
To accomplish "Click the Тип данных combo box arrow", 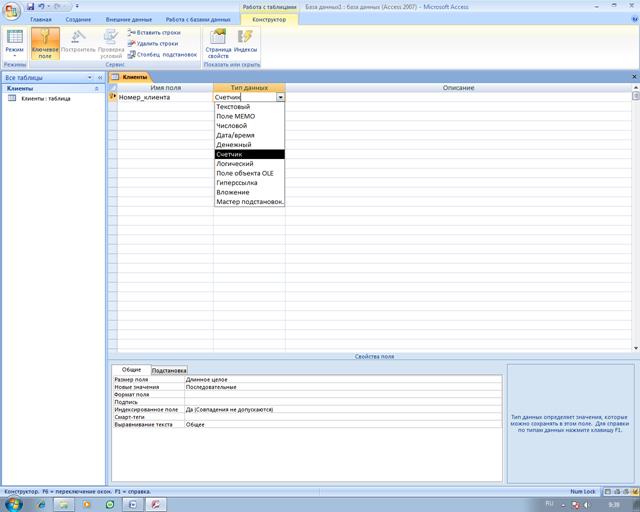I will click(x=280, y=97).
